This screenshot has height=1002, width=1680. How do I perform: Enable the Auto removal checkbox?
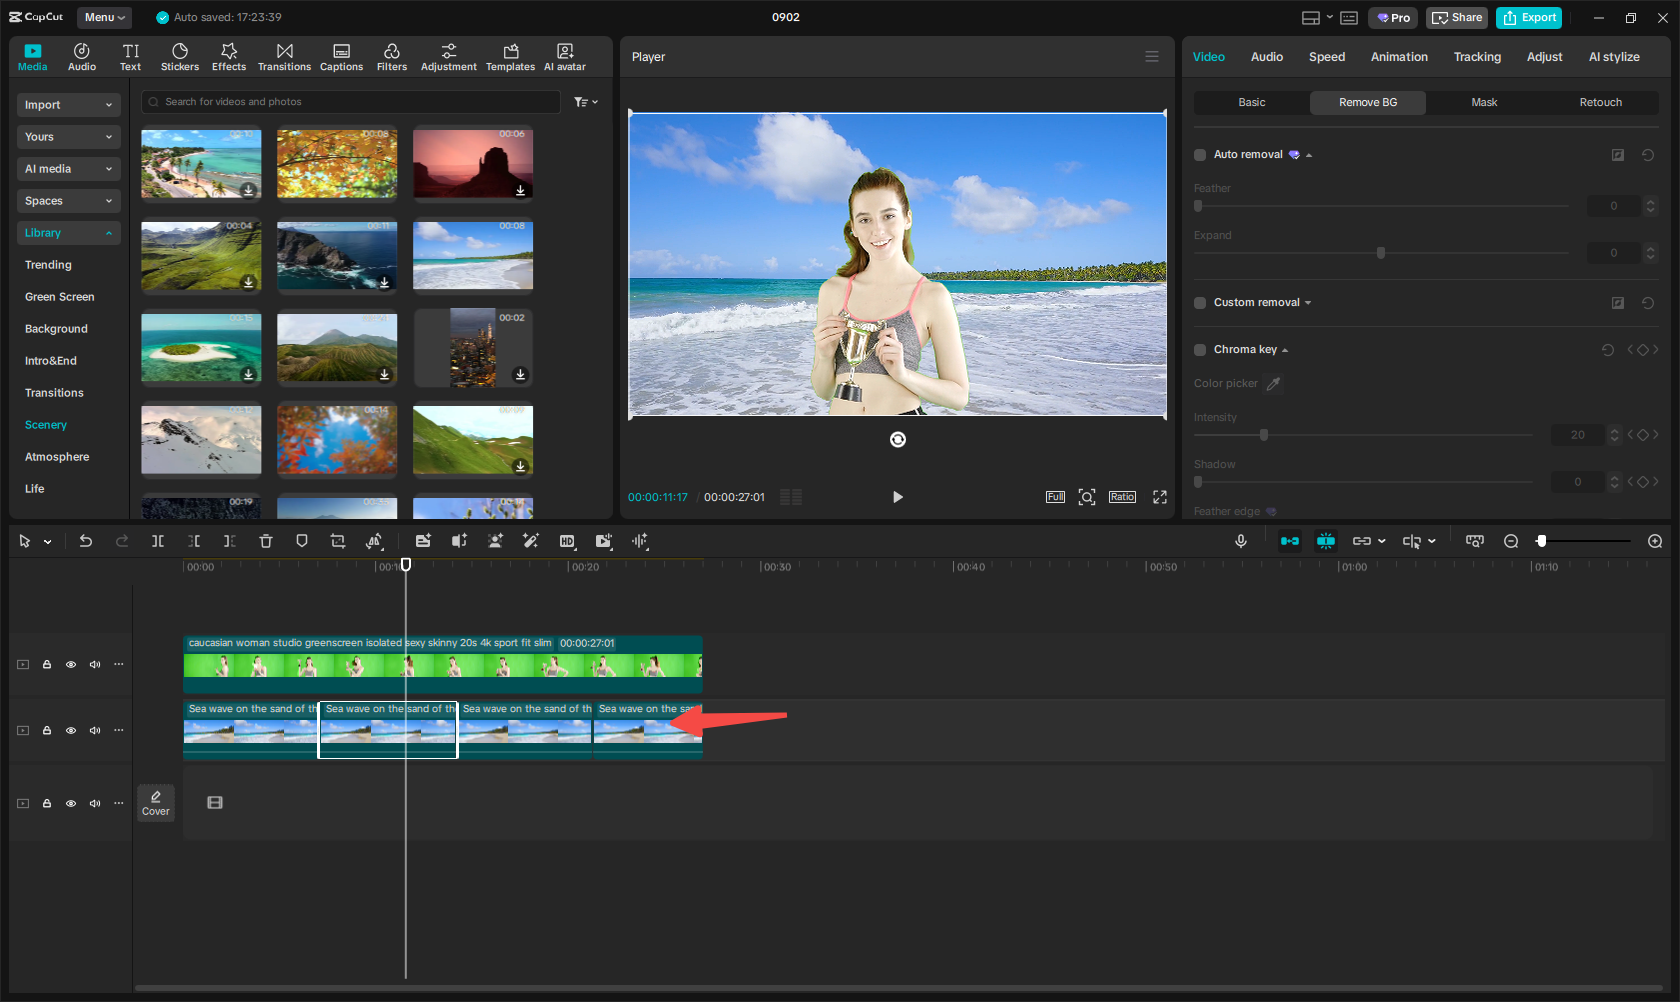pyautogui.click(x=1200, y=155)
